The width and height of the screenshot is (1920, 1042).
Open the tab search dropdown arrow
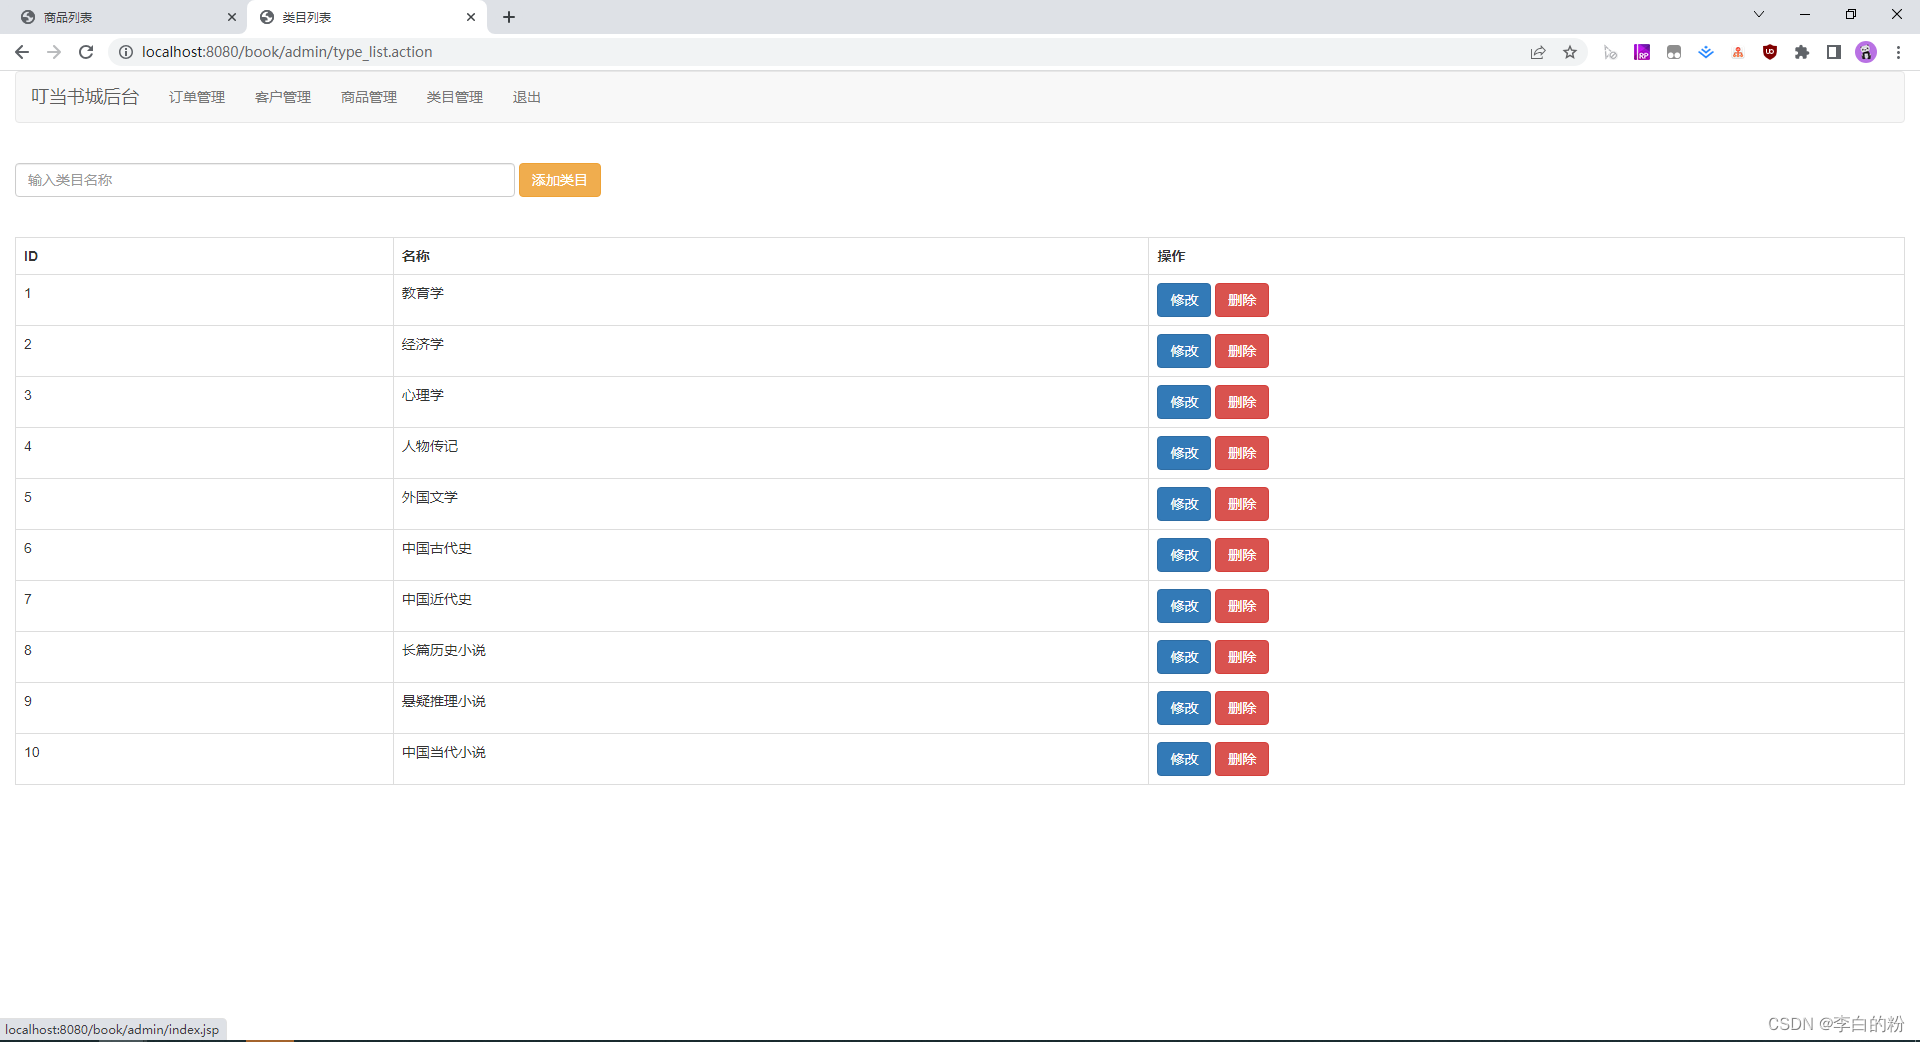(1759, 14)
